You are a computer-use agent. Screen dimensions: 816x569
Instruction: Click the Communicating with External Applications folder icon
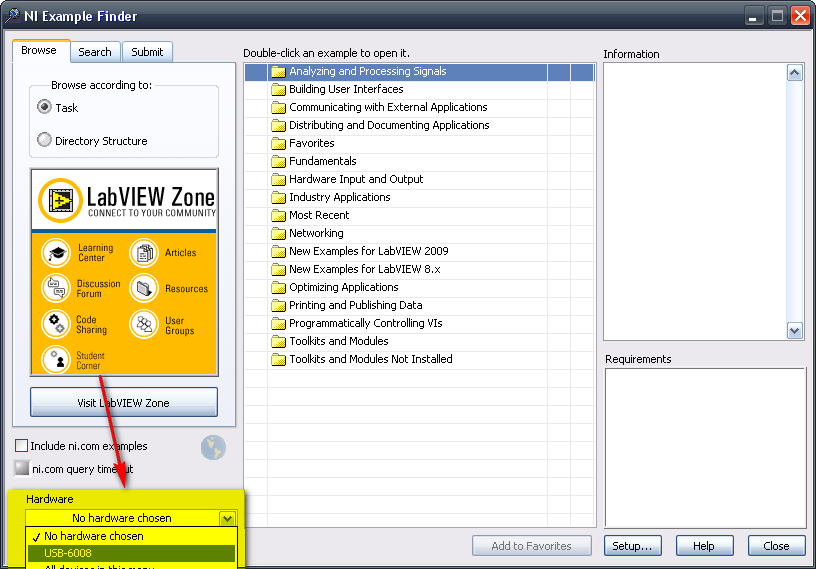278,108
